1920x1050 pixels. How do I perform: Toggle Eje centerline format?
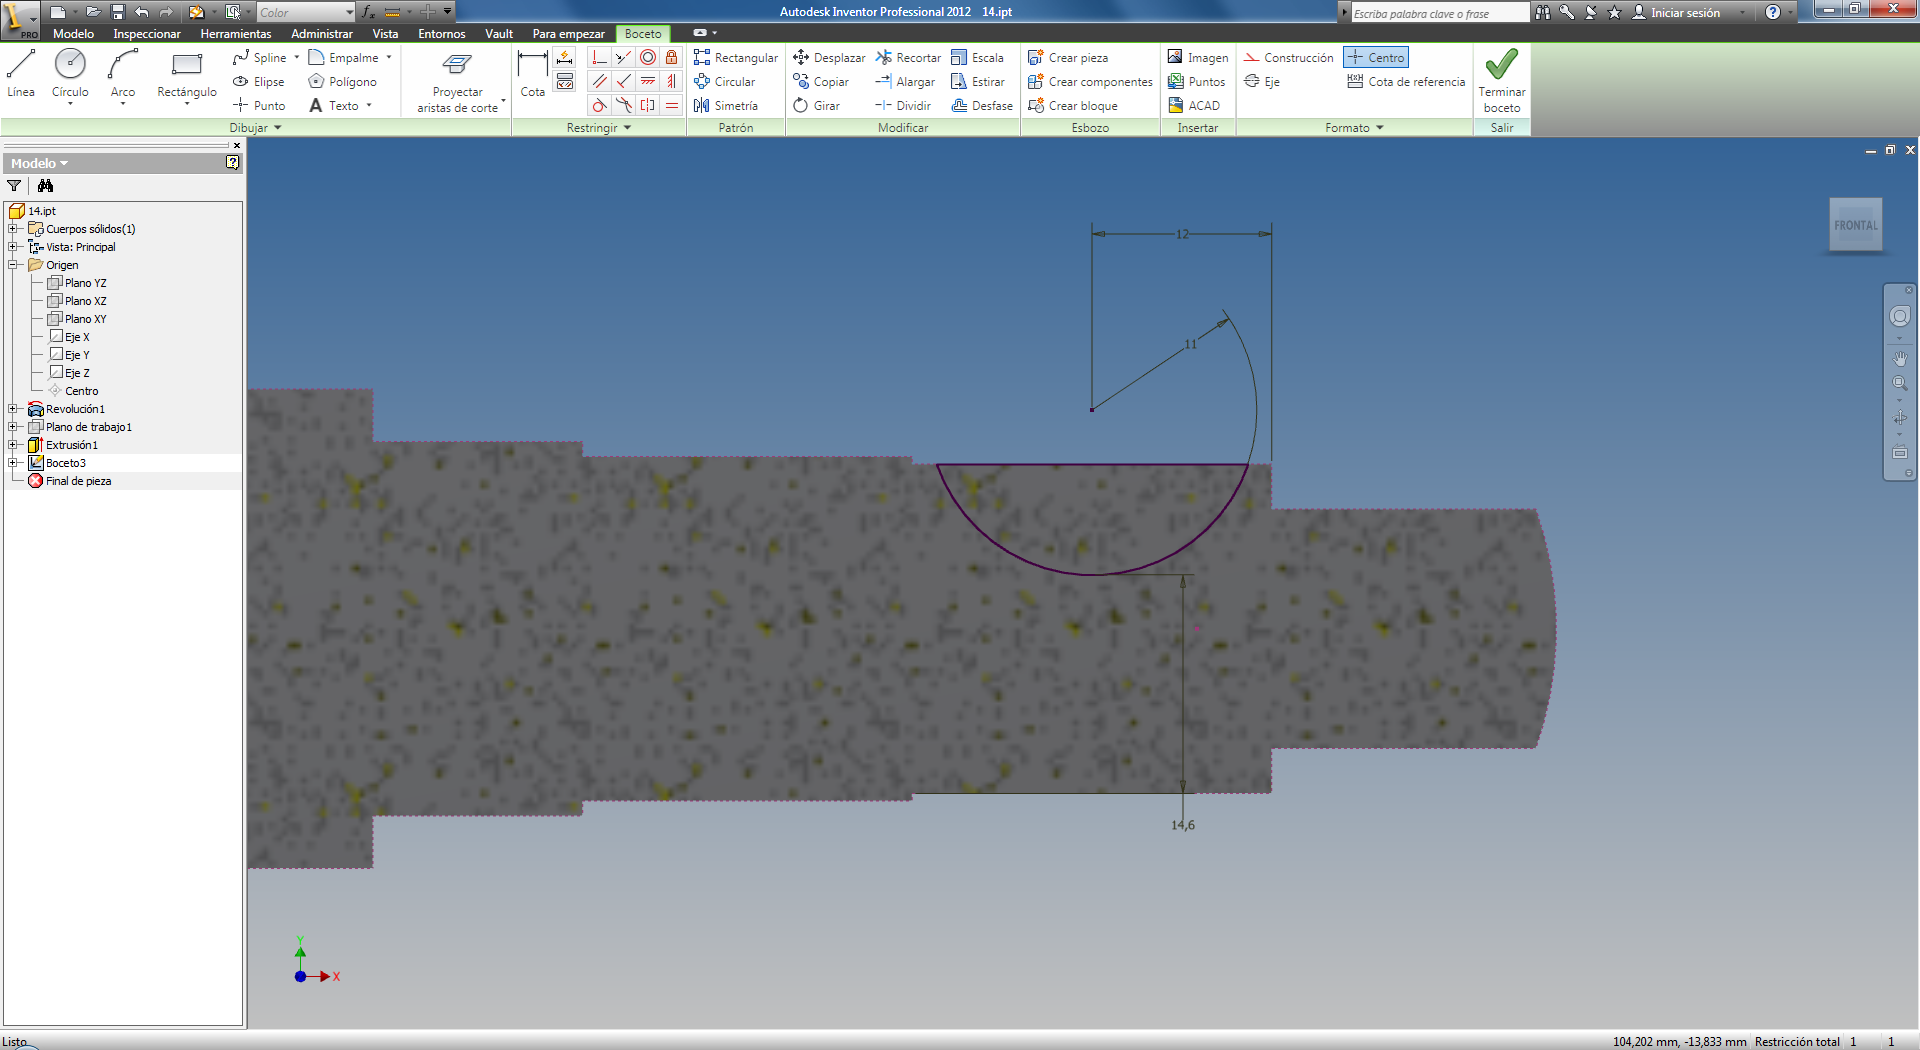1262,82
